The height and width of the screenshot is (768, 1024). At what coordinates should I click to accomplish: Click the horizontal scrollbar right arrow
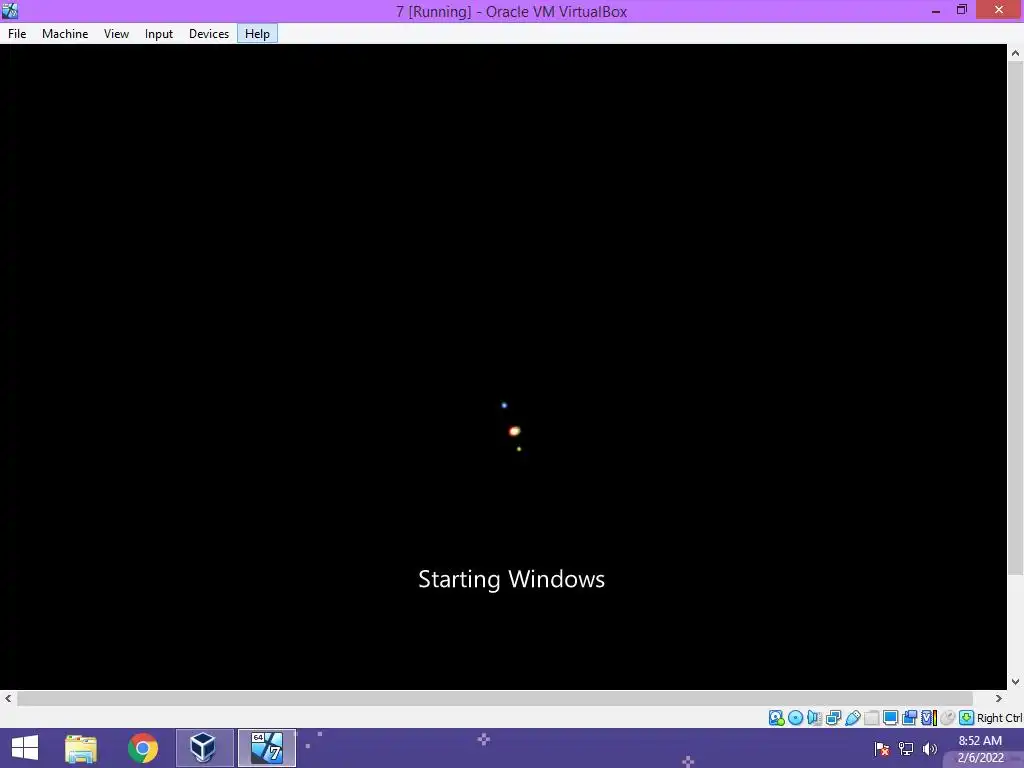click(x=999, y=699)
